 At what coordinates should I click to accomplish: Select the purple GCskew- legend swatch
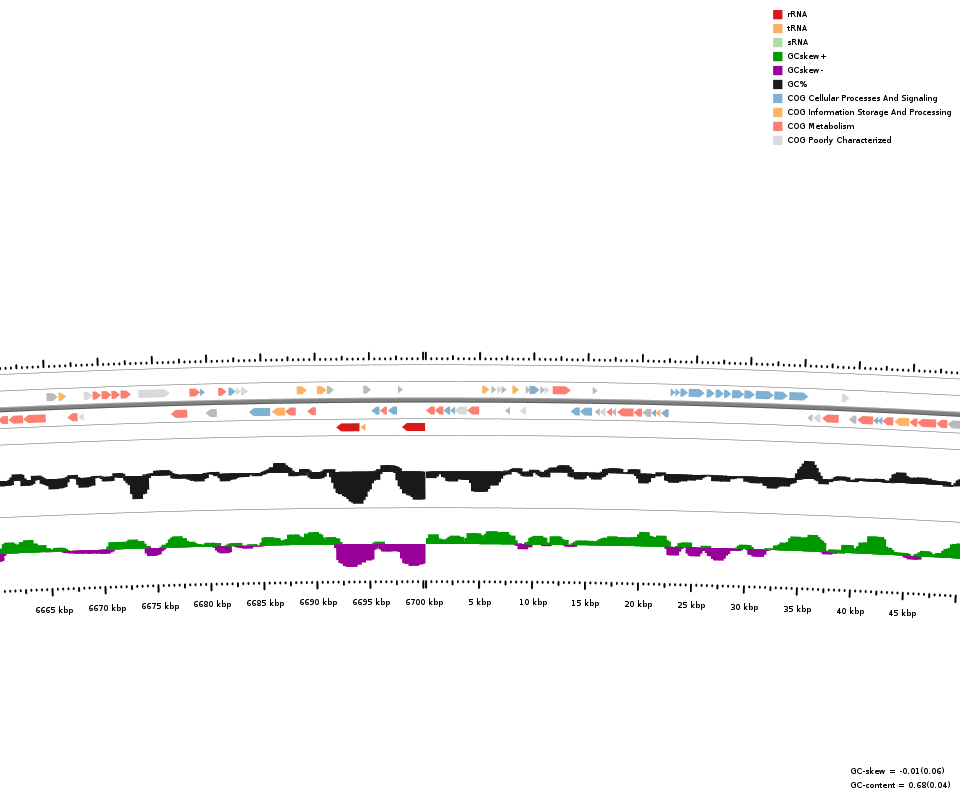click(x=777, y=70)
